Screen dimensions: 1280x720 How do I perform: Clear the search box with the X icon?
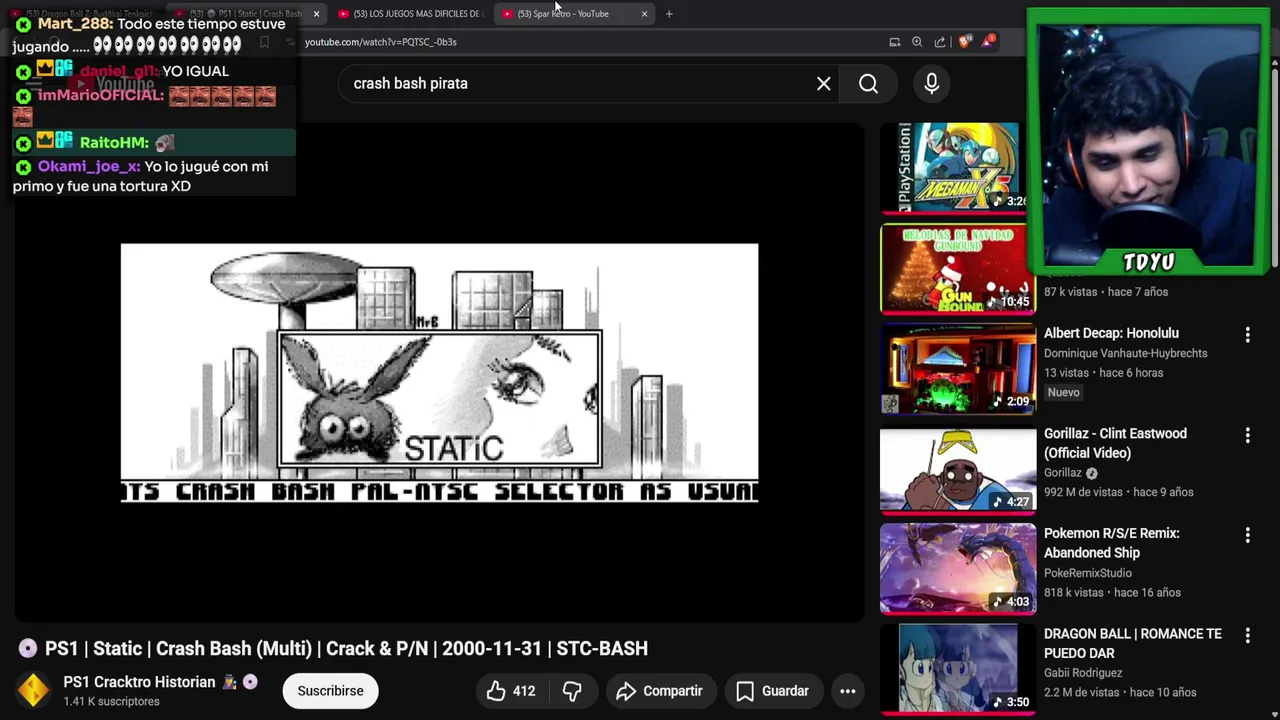pos(823,84)
